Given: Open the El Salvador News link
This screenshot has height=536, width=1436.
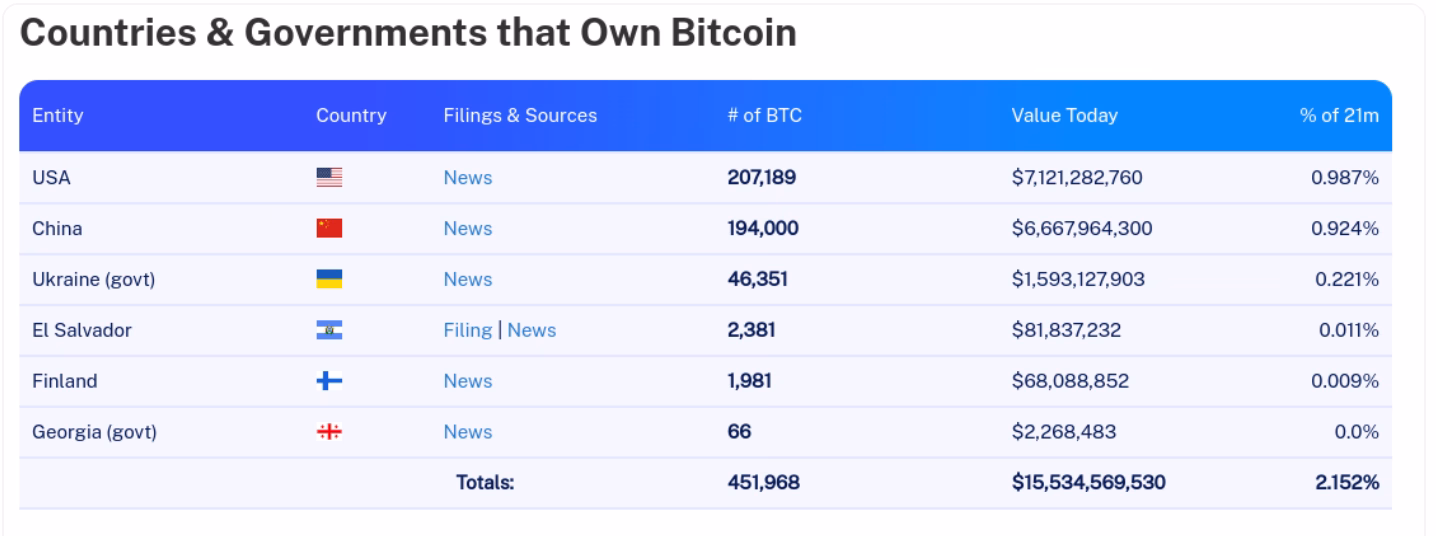Looking at the screenshot, I should pos(532,330).
